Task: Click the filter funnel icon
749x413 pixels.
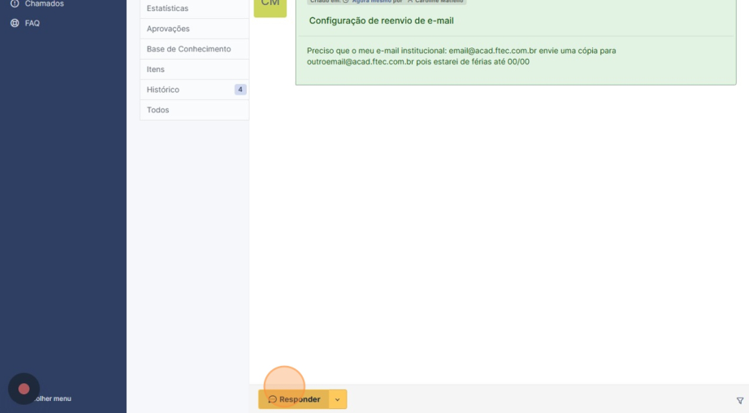Action: tap(740, 401)
